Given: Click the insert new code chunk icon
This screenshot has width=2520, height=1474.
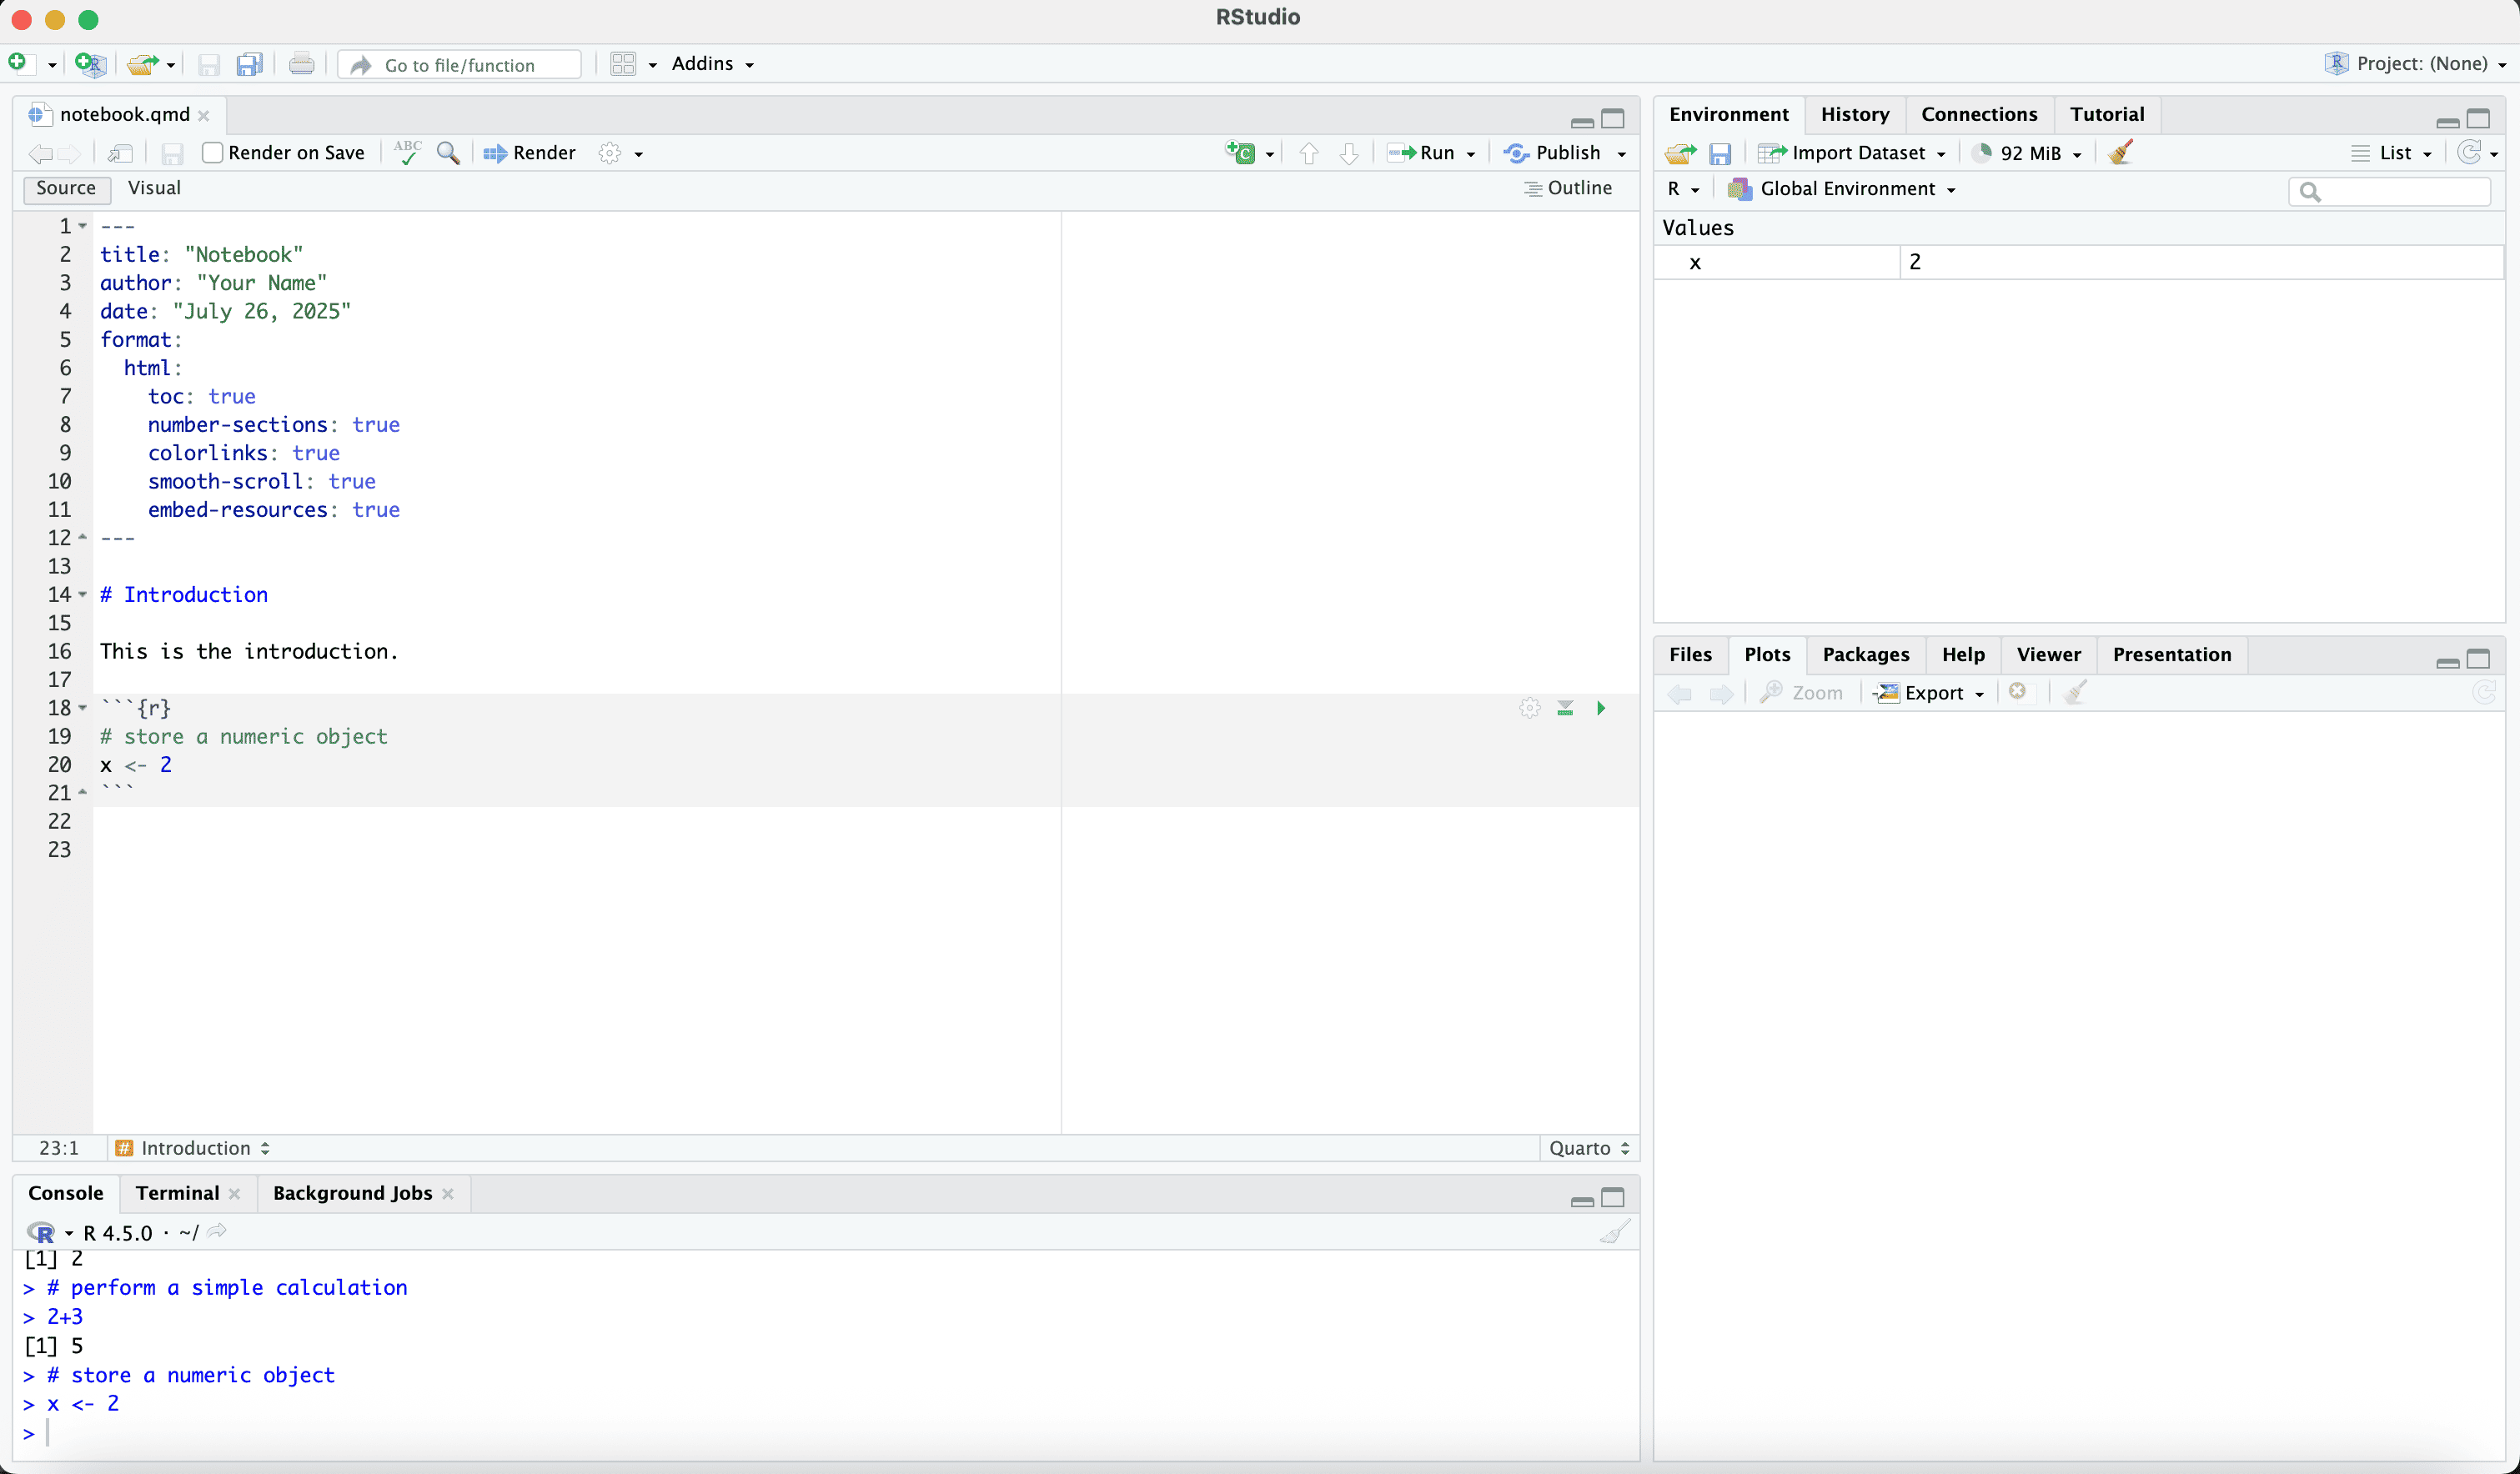Looking at the screenshot, I should [x=1241, y=152].
